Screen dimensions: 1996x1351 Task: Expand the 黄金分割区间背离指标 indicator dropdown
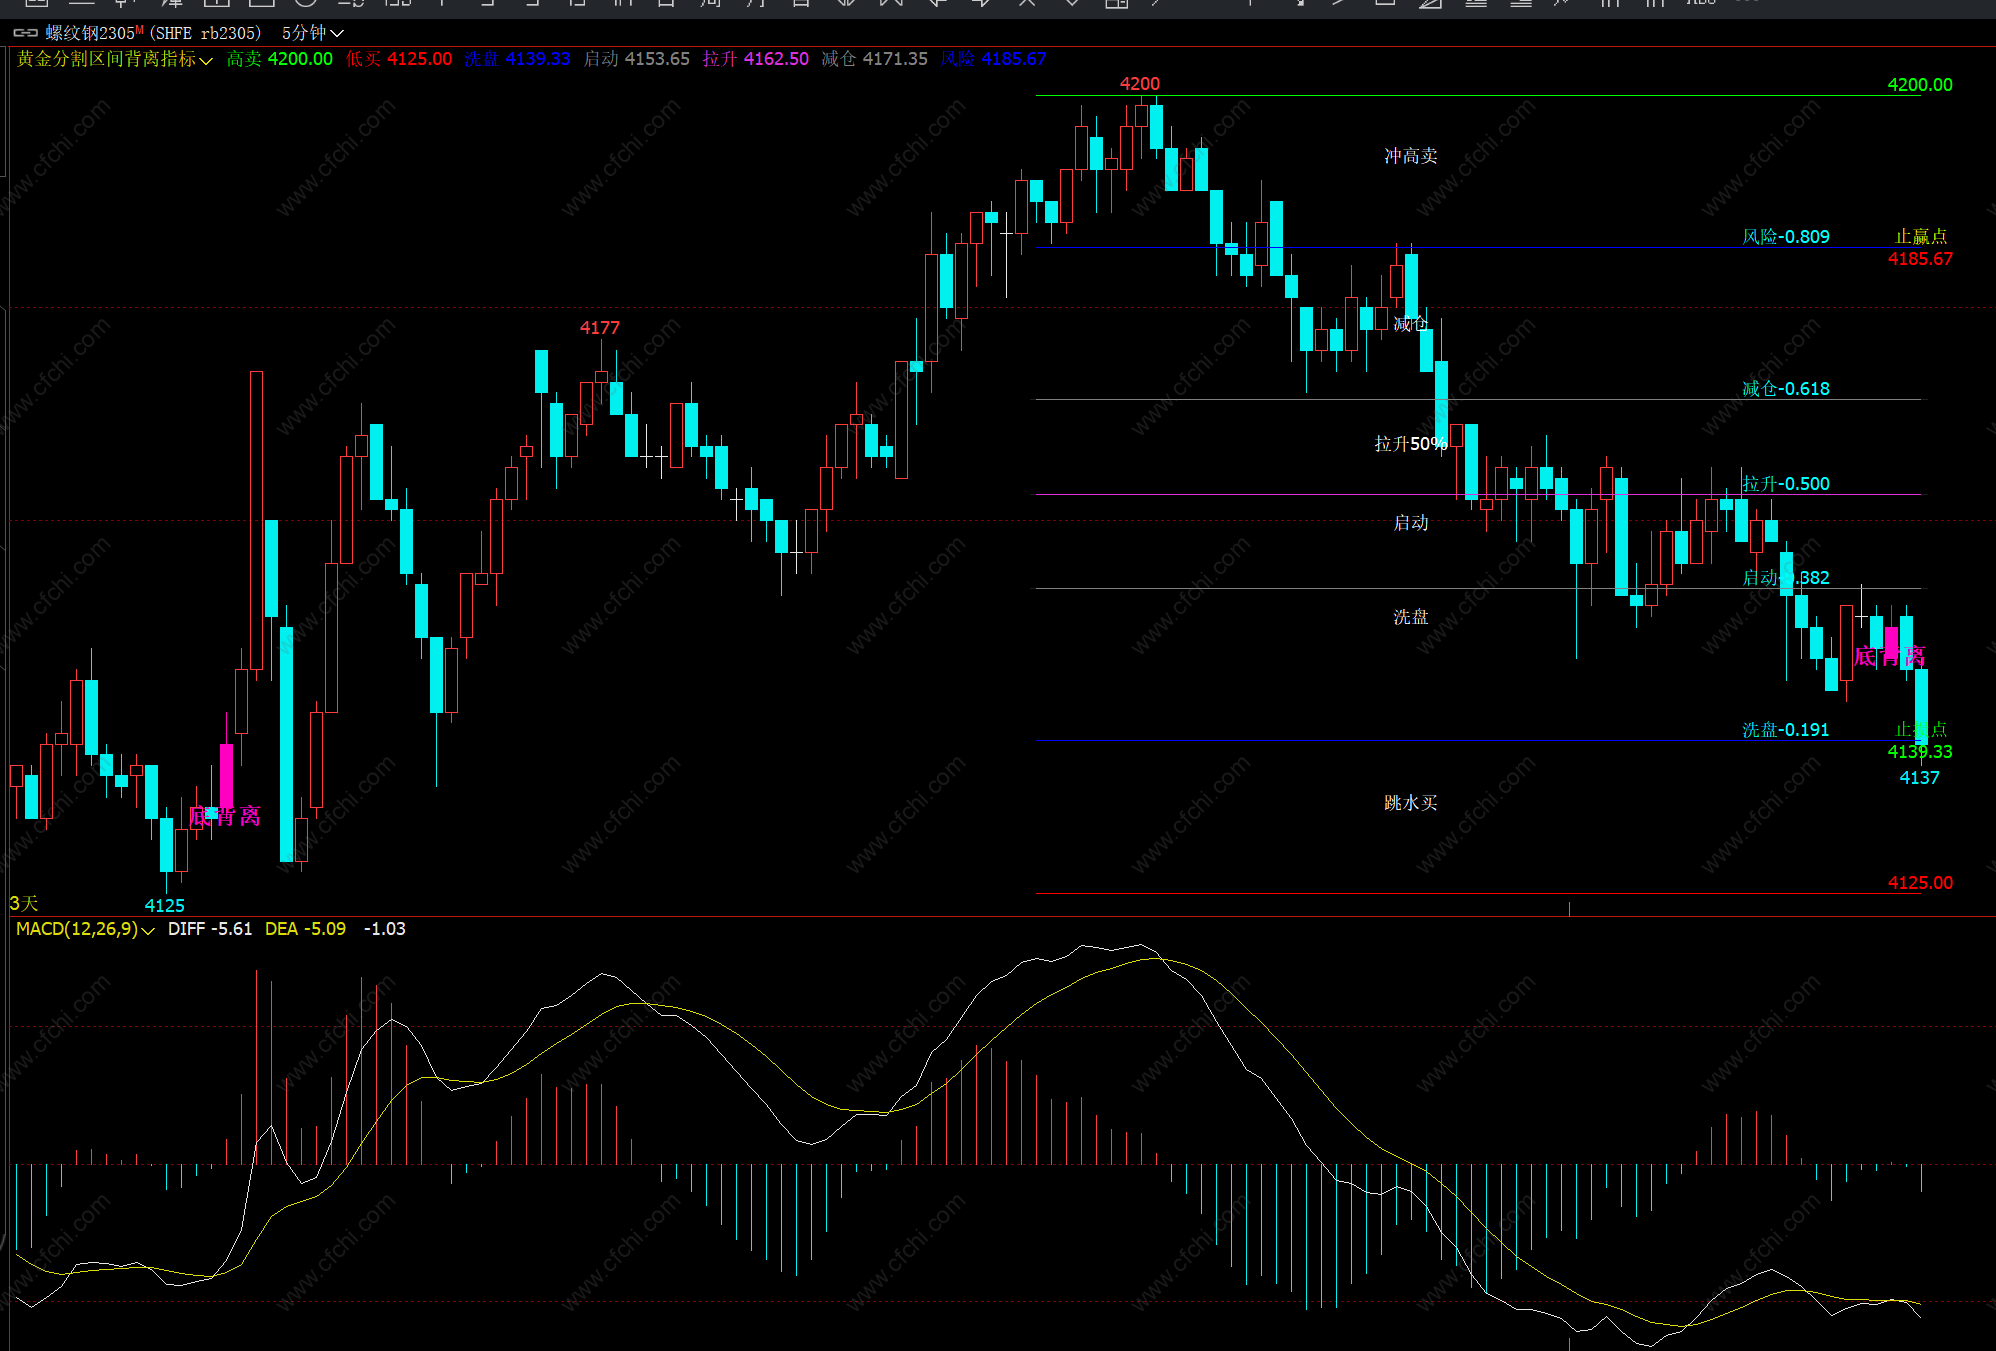206,61
